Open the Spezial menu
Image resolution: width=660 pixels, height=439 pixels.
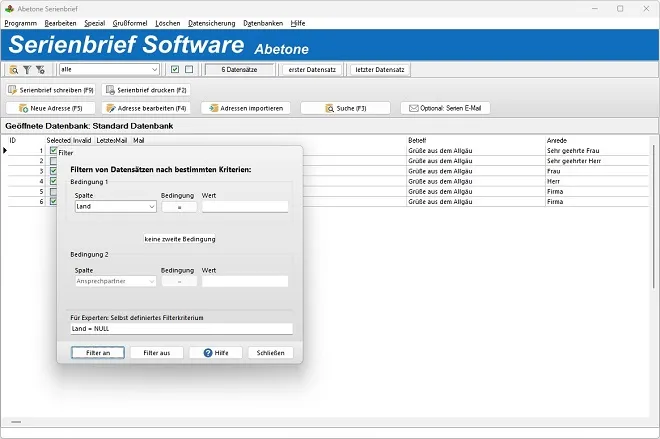95,23
